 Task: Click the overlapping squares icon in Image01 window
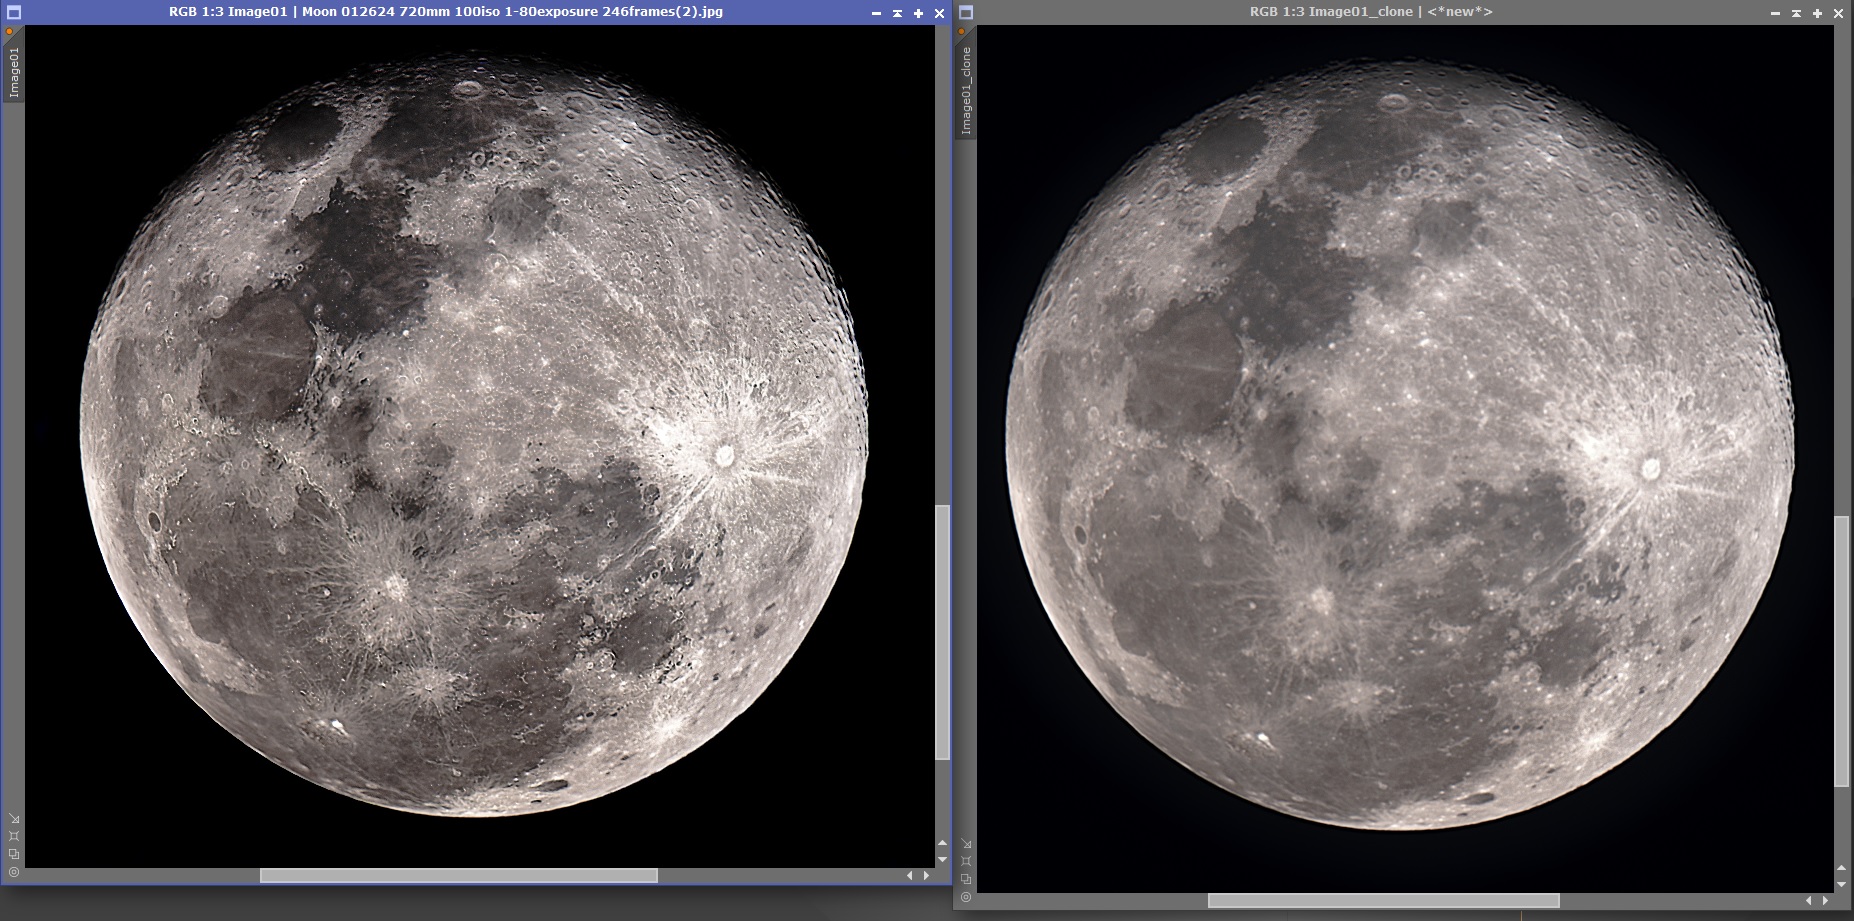13,854
